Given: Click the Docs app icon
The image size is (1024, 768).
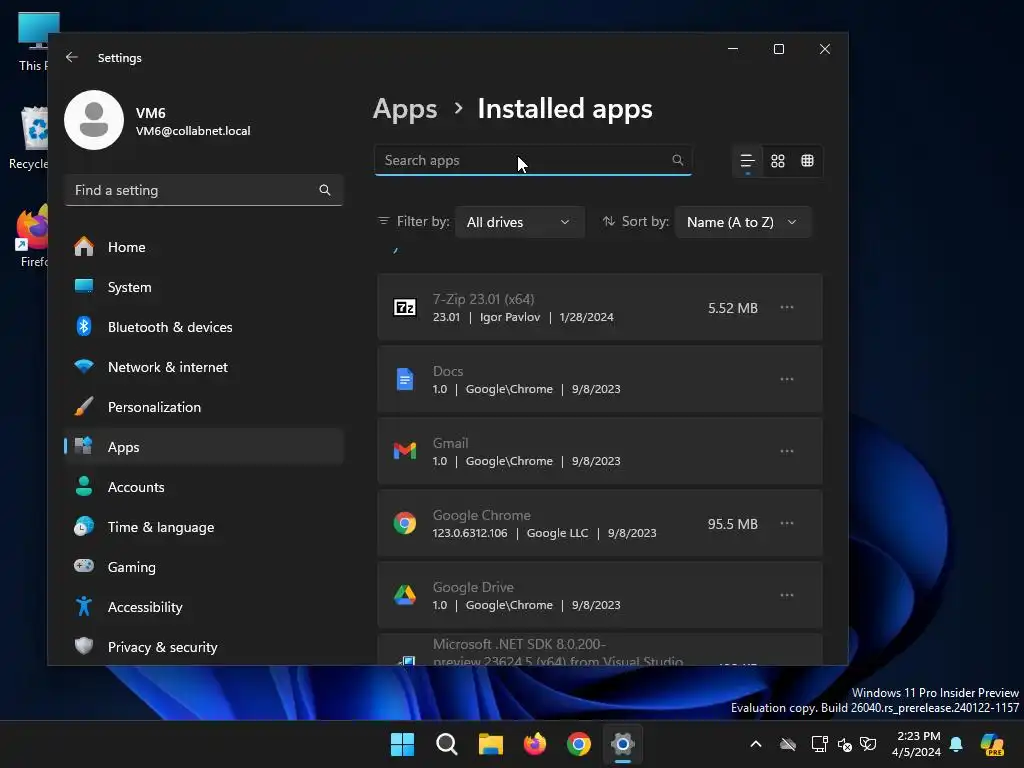Looking at the screenshot, I should (405, 379).
